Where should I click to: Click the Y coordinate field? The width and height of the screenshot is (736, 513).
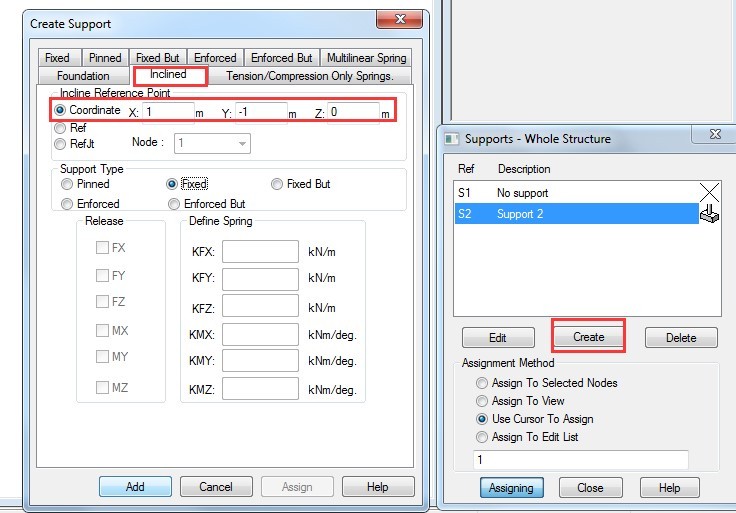(261, 113)
